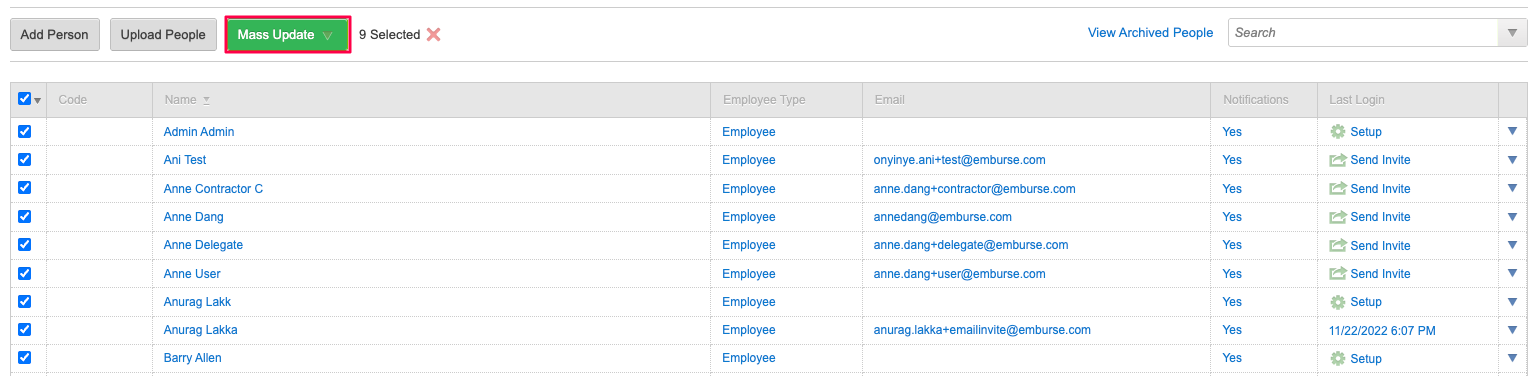Click Send Invite icon for Ani Test
Image resolution: width=1535 pixels, height=376 pixels.
(x=1337, y=160)
